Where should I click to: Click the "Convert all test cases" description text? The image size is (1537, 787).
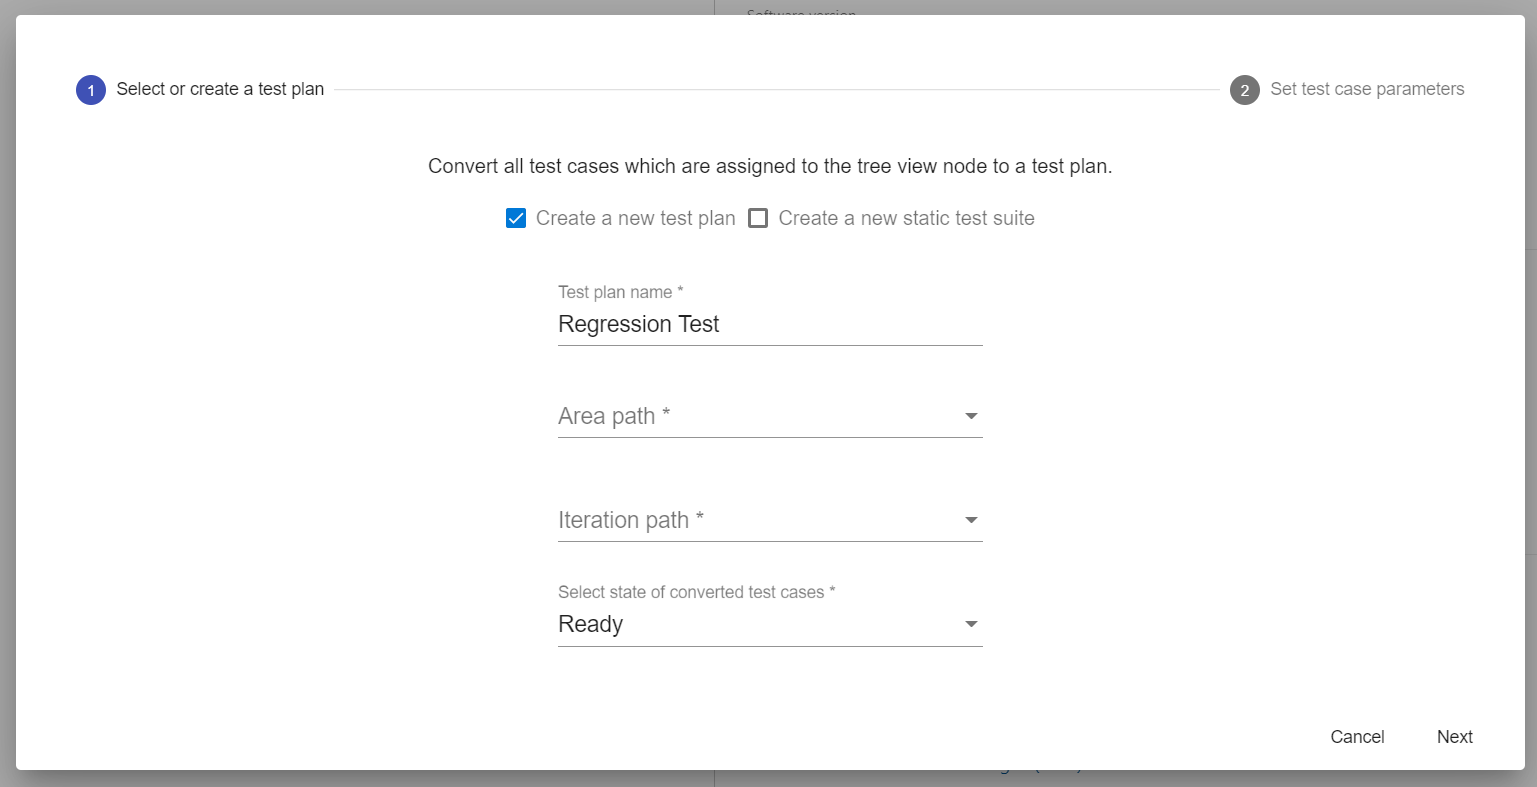770,166
